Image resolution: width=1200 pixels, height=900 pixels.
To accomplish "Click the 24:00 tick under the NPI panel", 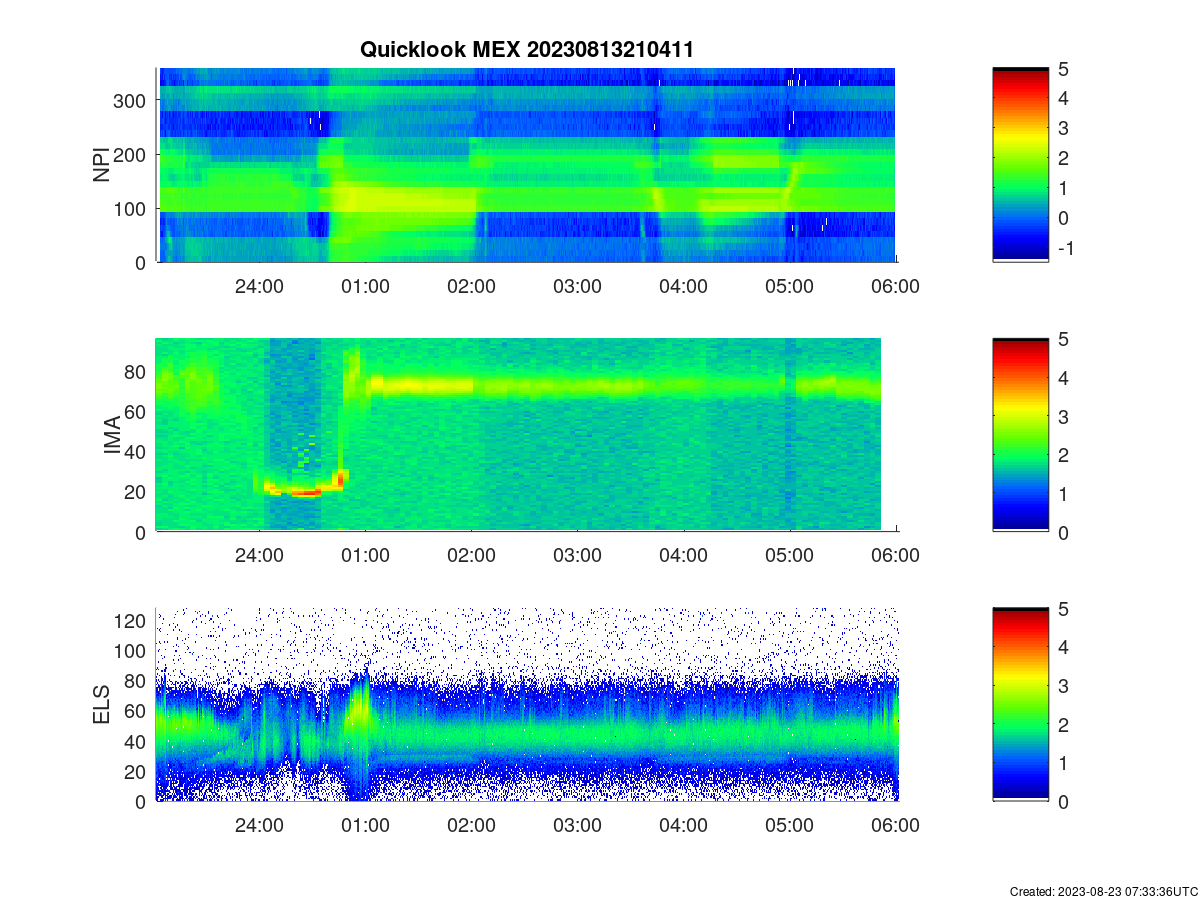I will [x=259, y=286].
